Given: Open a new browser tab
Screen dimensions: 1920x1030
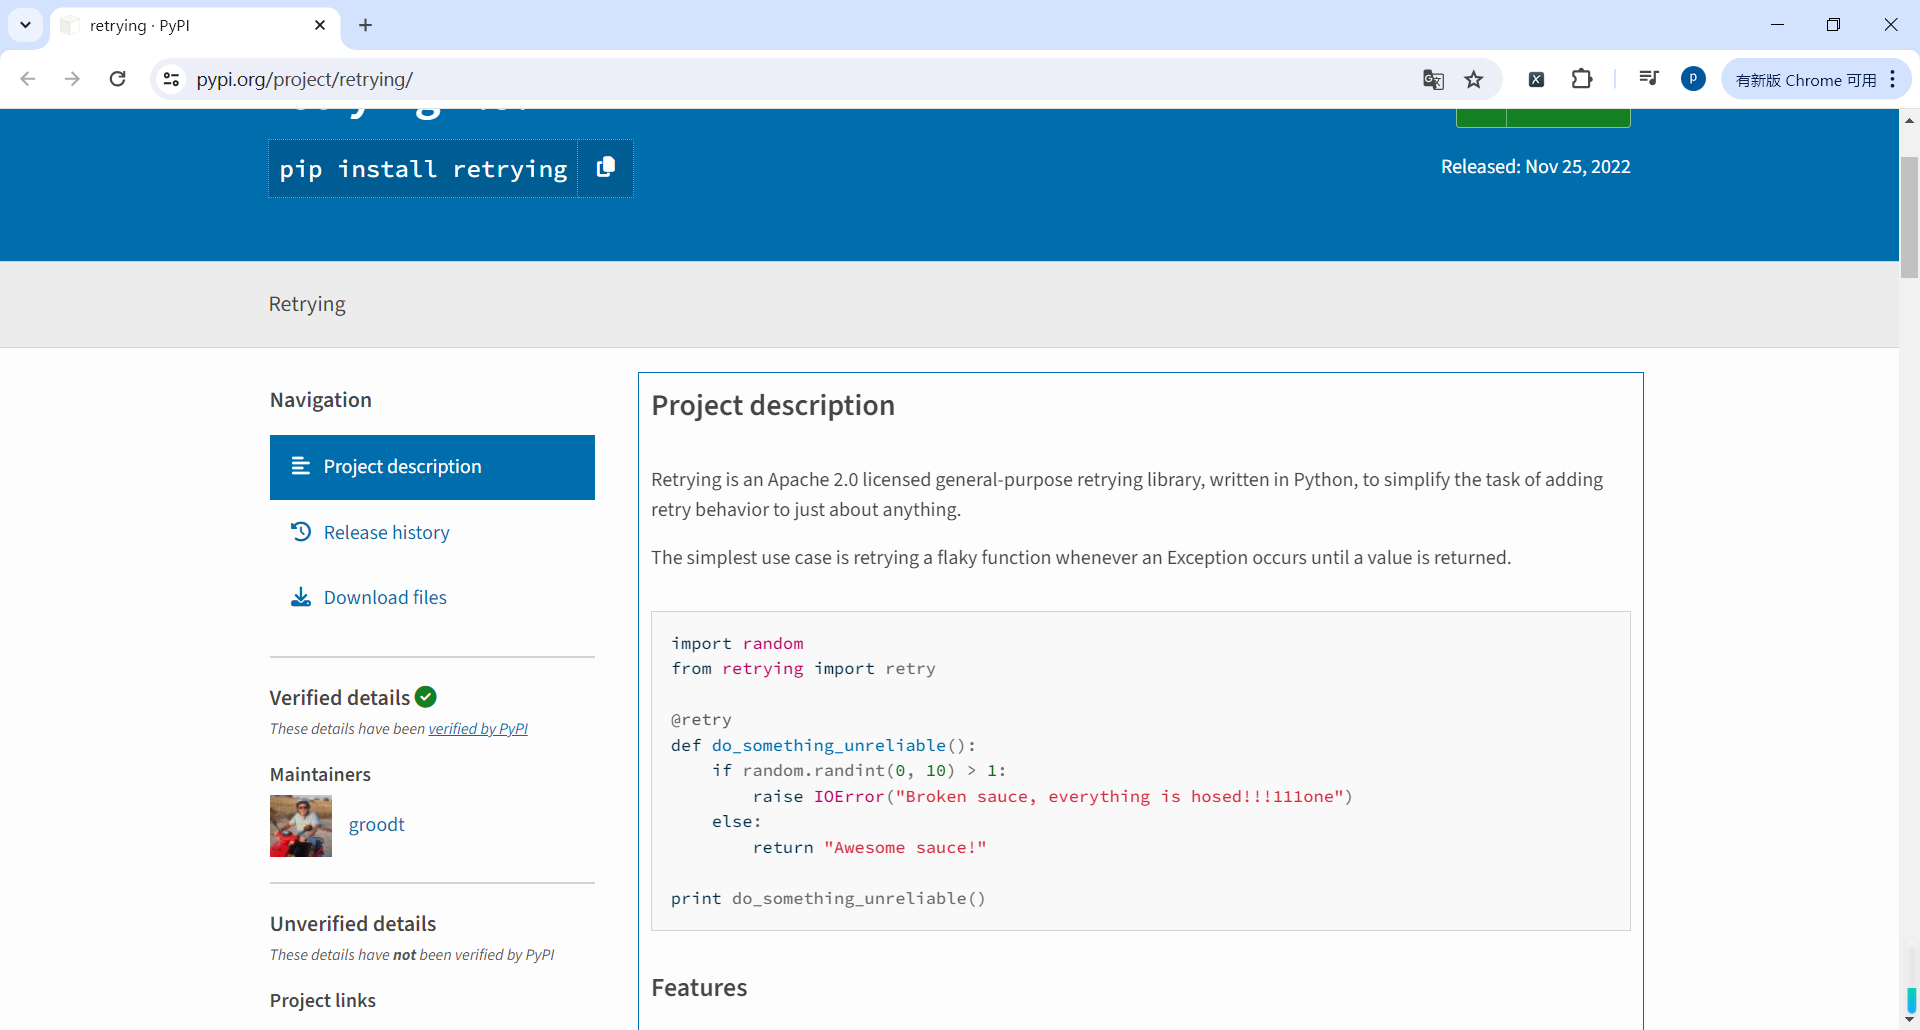Looking at the screenshot, I should pyautogui.click(x=366, y=25).
